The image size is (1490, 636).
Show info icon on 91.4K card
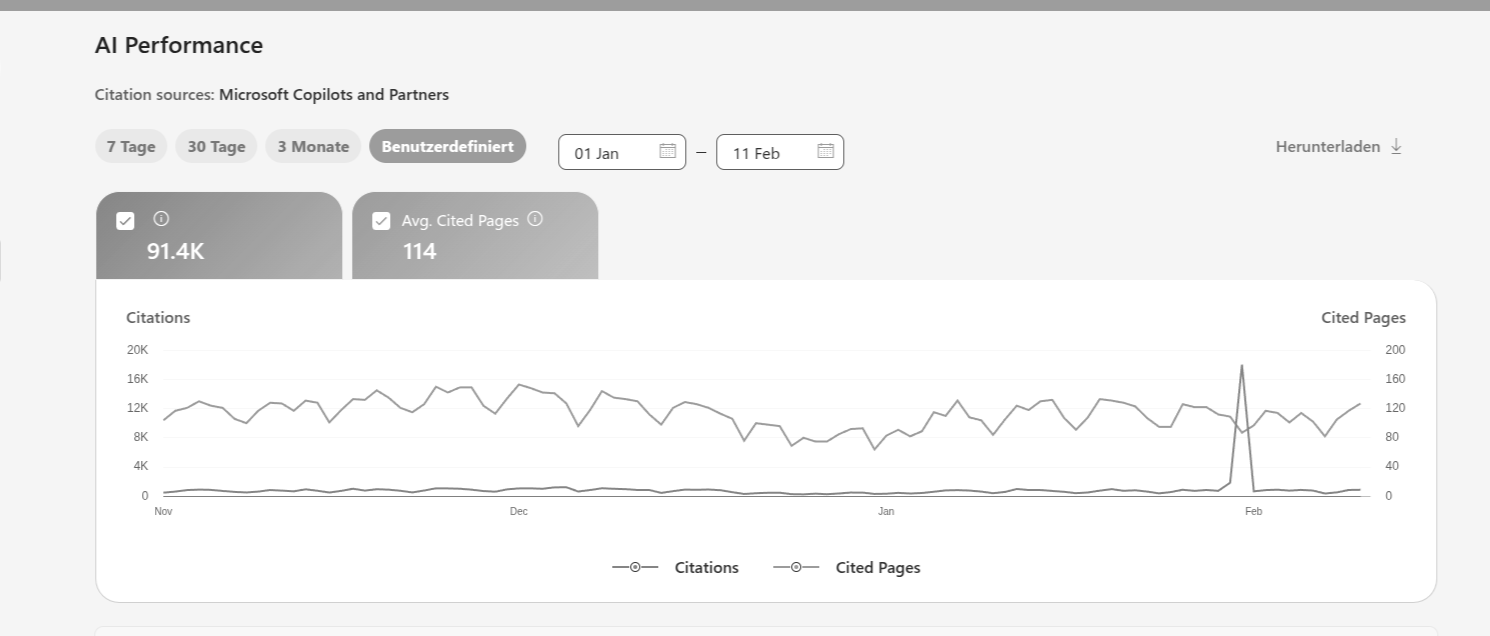pos(161,218)
